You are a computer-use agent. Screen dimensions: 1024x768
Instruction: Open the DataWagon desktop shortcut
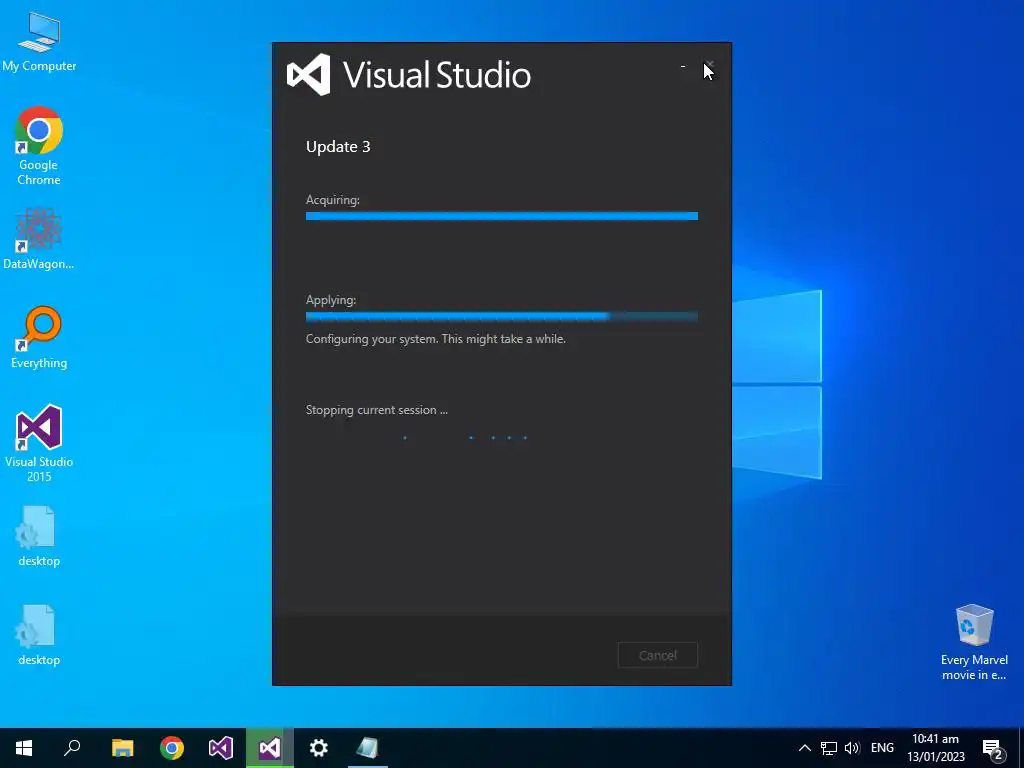(39, 238)
